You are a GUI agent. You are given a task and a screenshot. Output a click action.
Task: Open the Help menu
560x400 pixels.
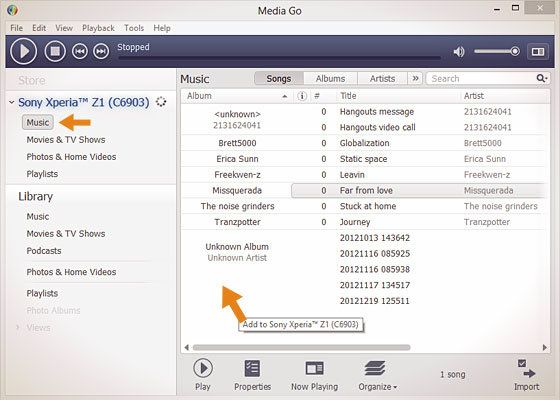(x=162, y=28)
